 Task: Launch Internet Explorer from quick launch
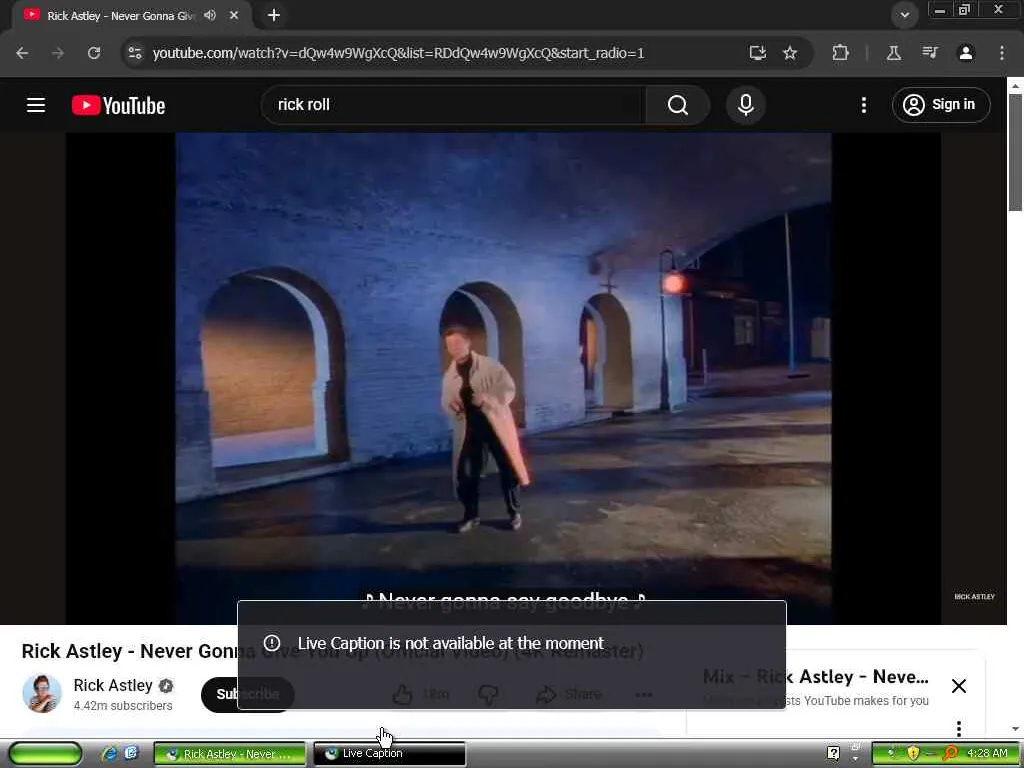[x=109, y=754]
